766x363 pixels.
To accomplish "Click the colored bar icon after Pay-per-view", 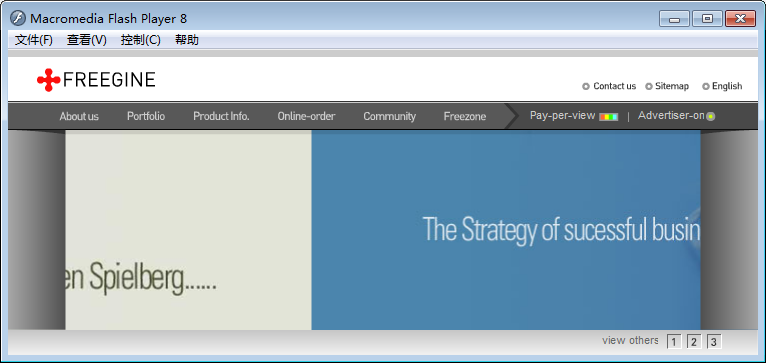I will pyautogui.click(x=609, y=117).
